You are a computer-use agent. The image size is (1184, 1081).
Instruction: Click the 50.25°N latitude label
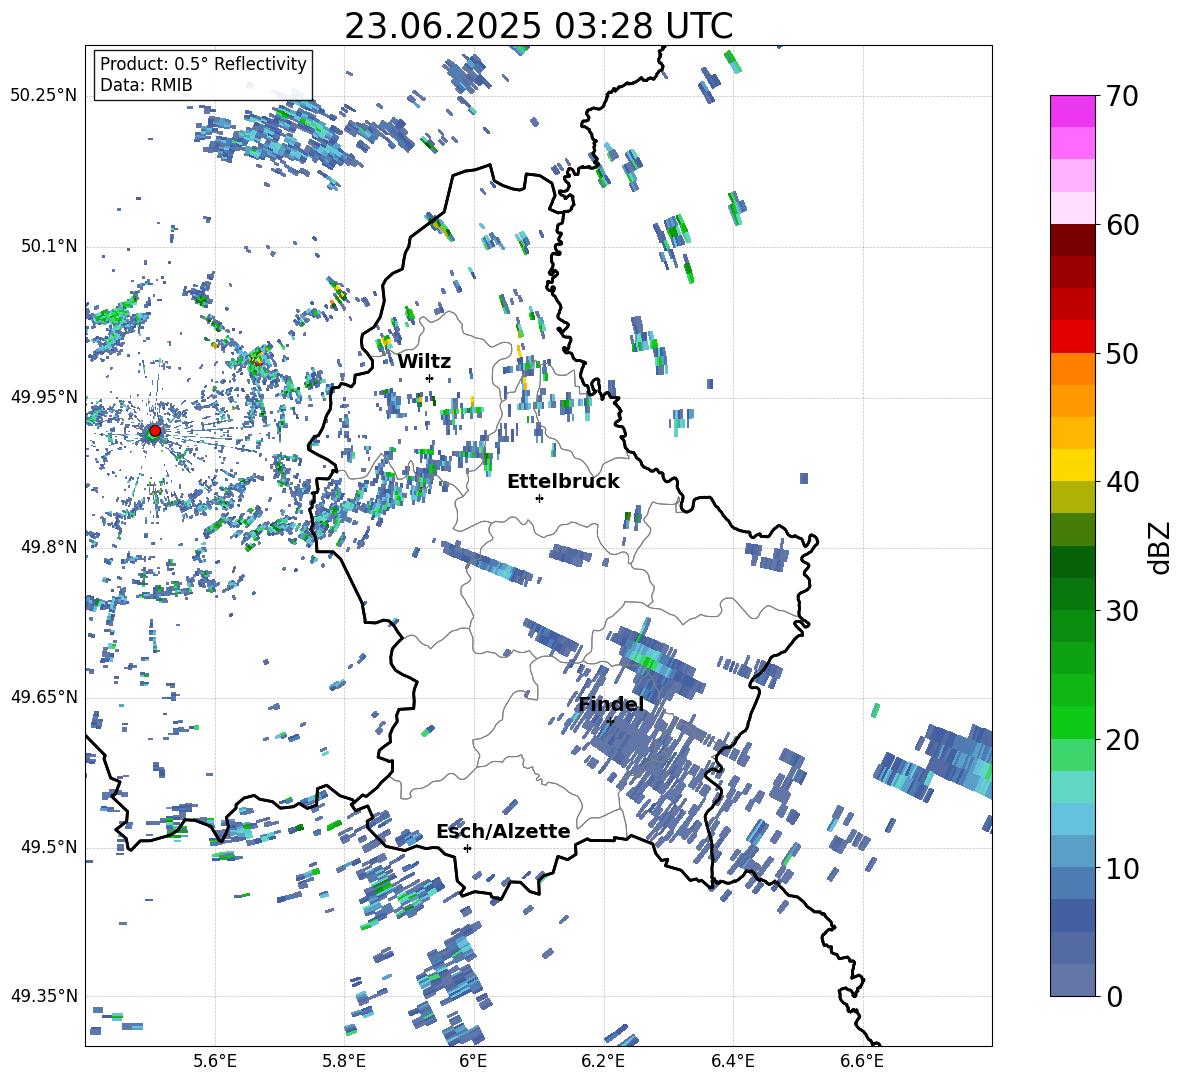pyautogui.click(x=44, y=96)
